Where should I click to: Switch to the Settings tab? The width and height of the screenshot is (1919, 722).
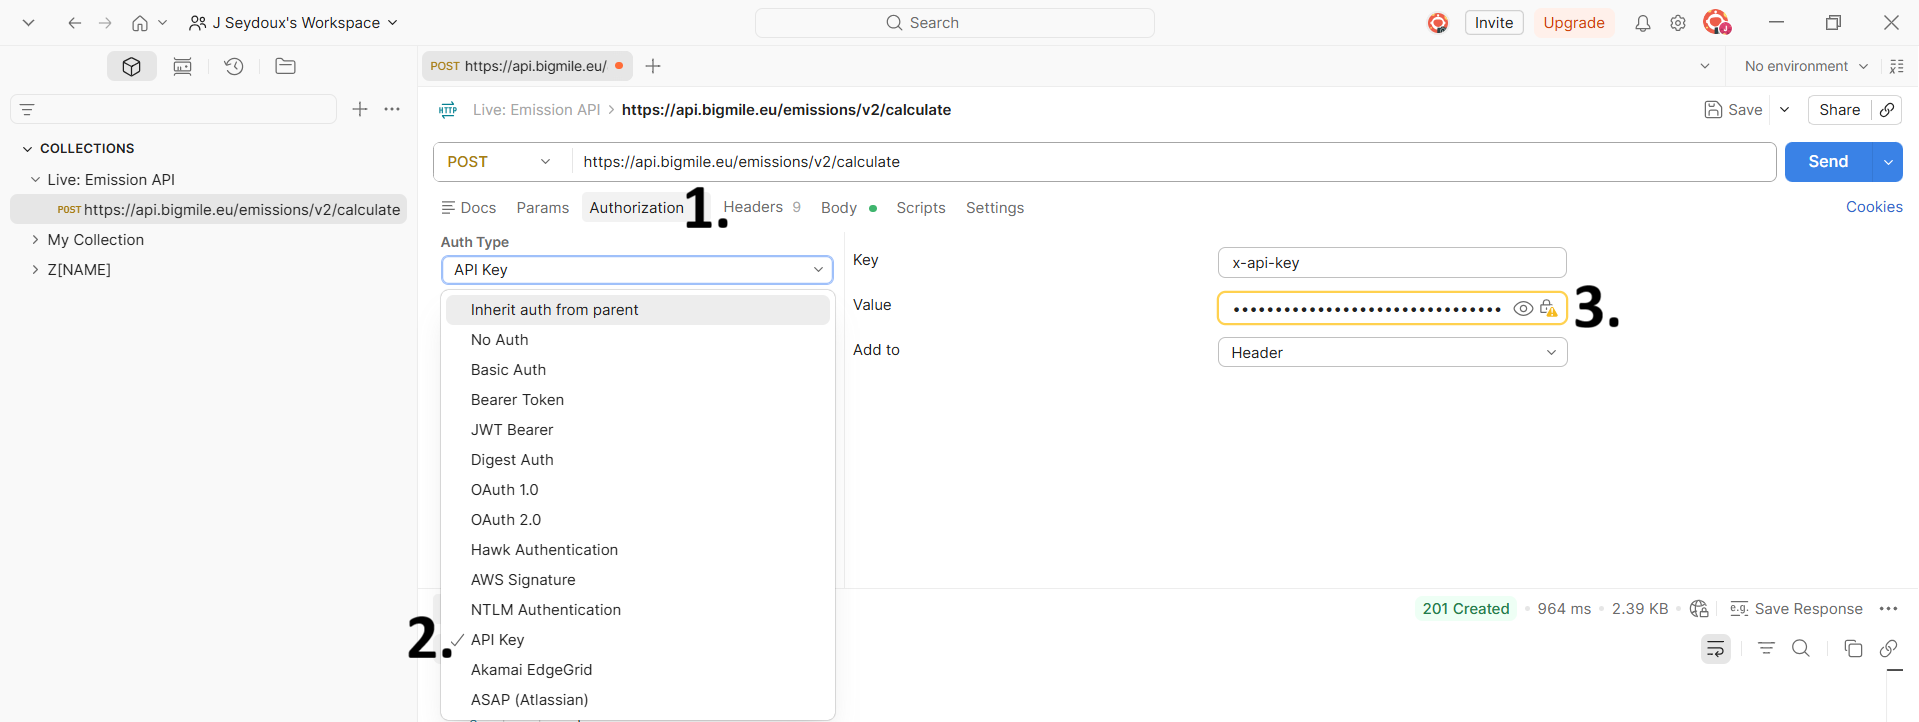click(995, 208)
